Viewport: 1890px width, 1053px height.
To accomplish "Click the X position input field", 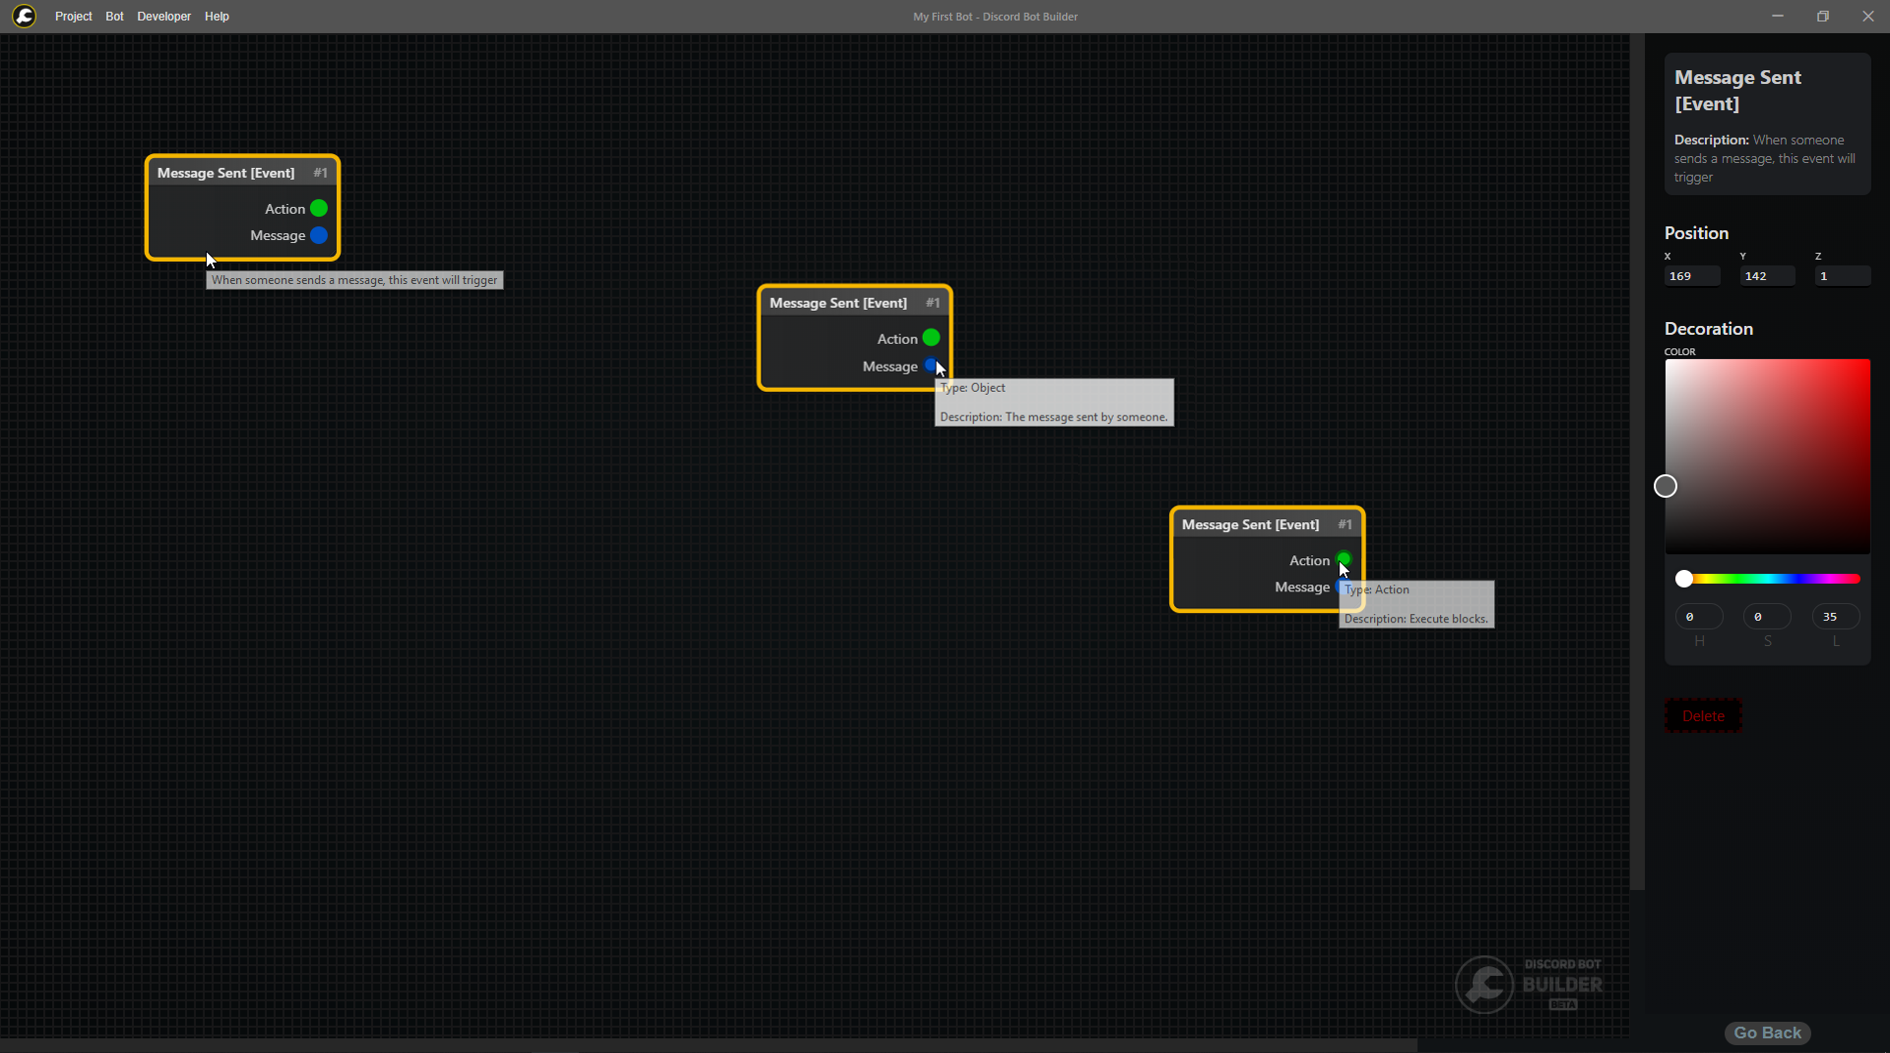I will tap(1692, 276).
